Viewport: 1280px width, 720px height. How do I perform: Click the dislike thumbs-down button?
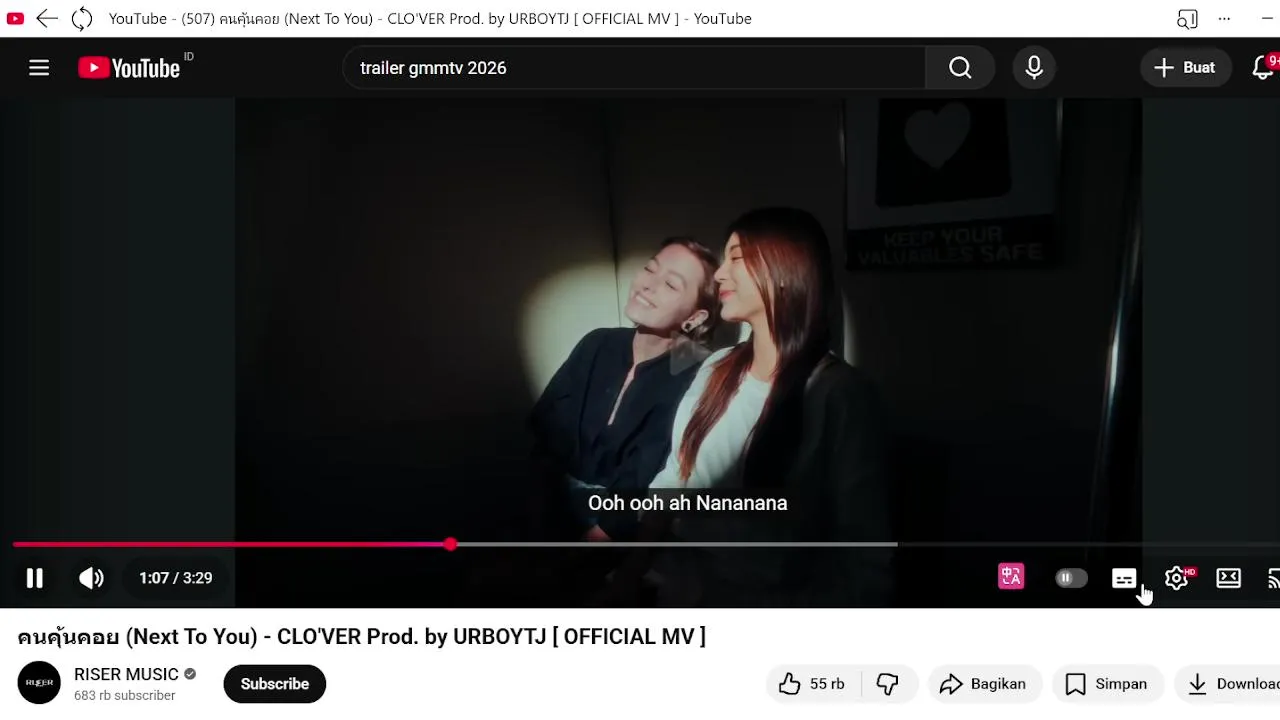887,684
